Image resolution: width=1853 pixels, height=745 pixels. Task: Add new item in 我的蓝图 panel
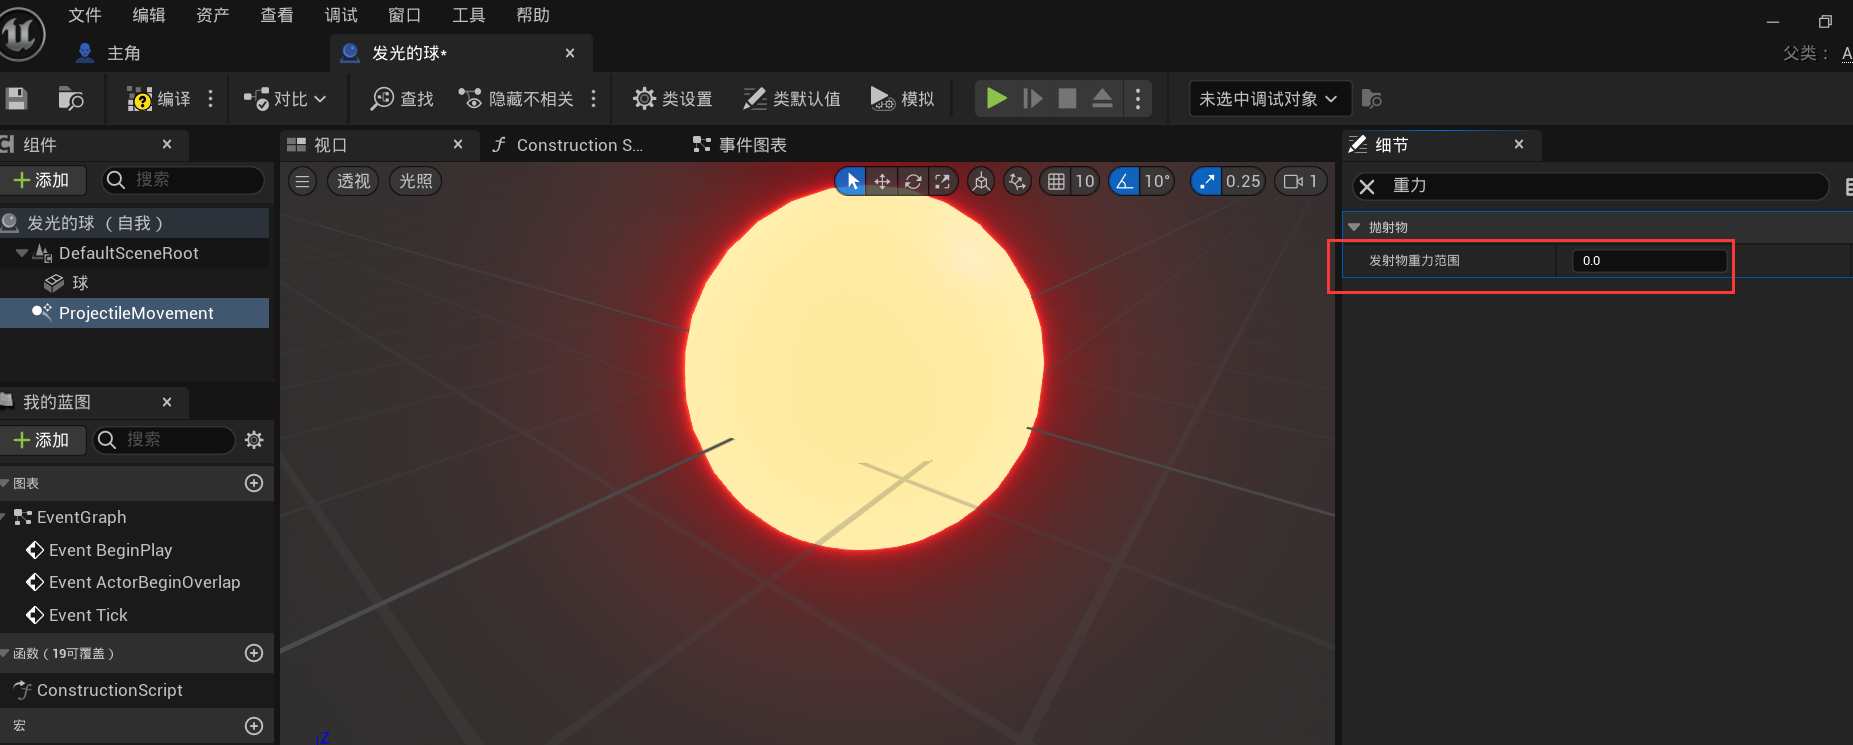click(41, 440)
